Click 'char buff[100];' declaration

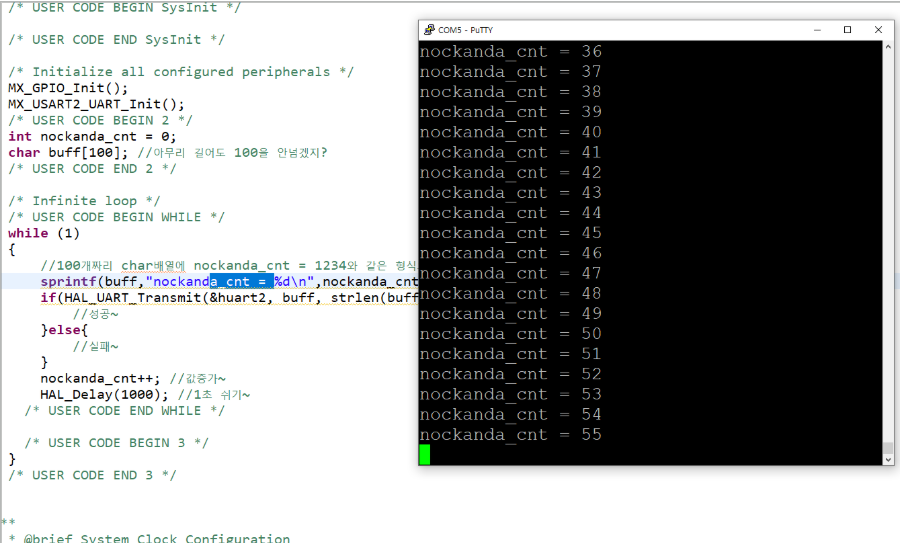[68, 153]
